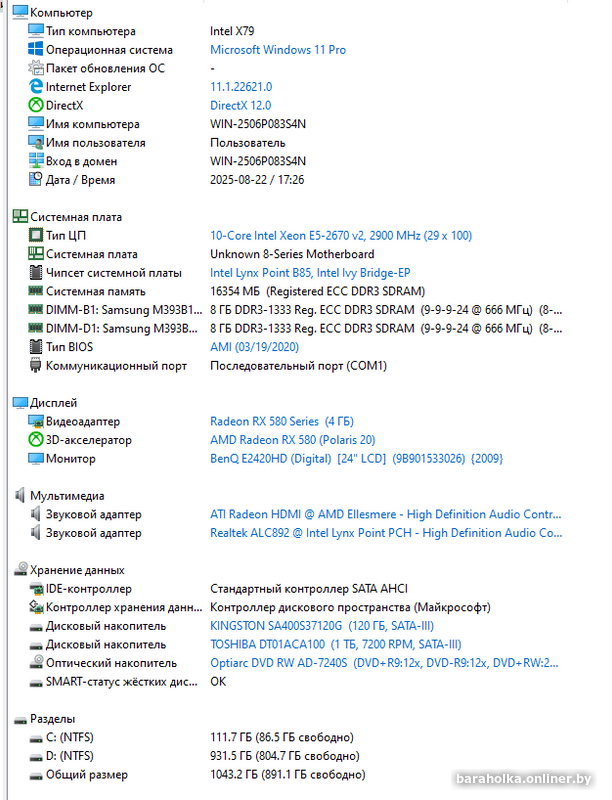Click the Последовательный порт (COM1) value
612x800 pixels.
298,365
